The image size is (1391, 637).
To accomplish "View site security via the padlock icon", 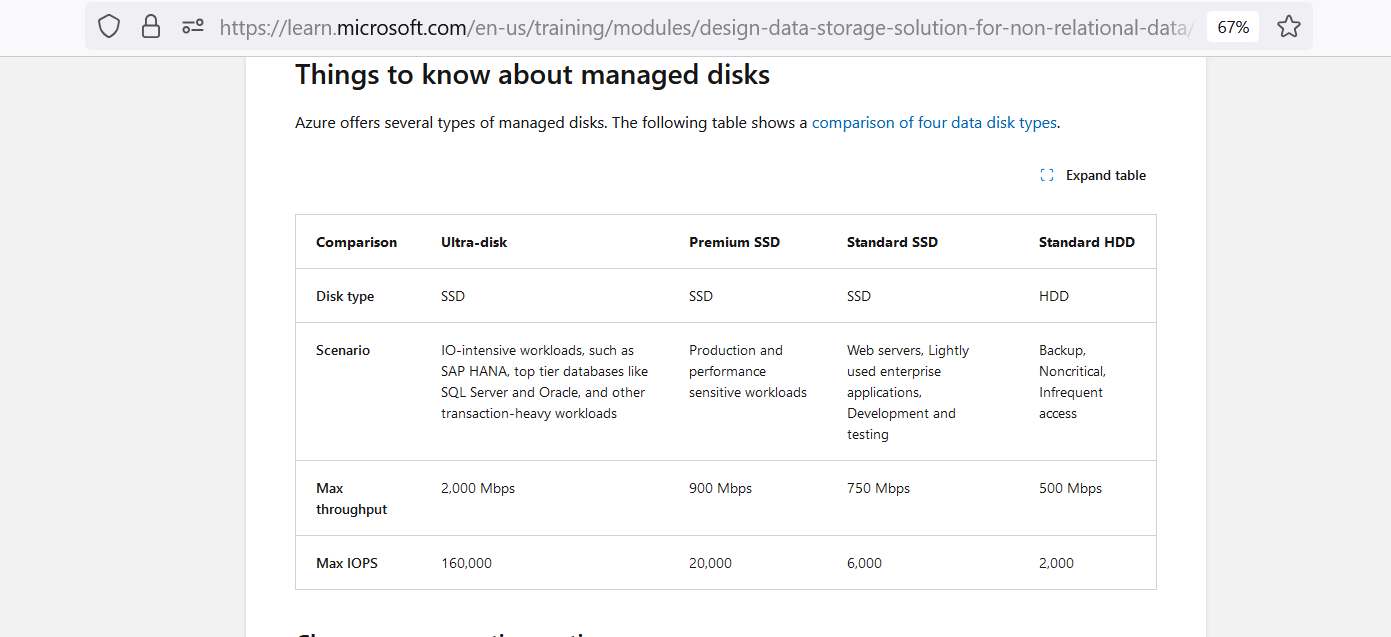I will pos(150,26).
